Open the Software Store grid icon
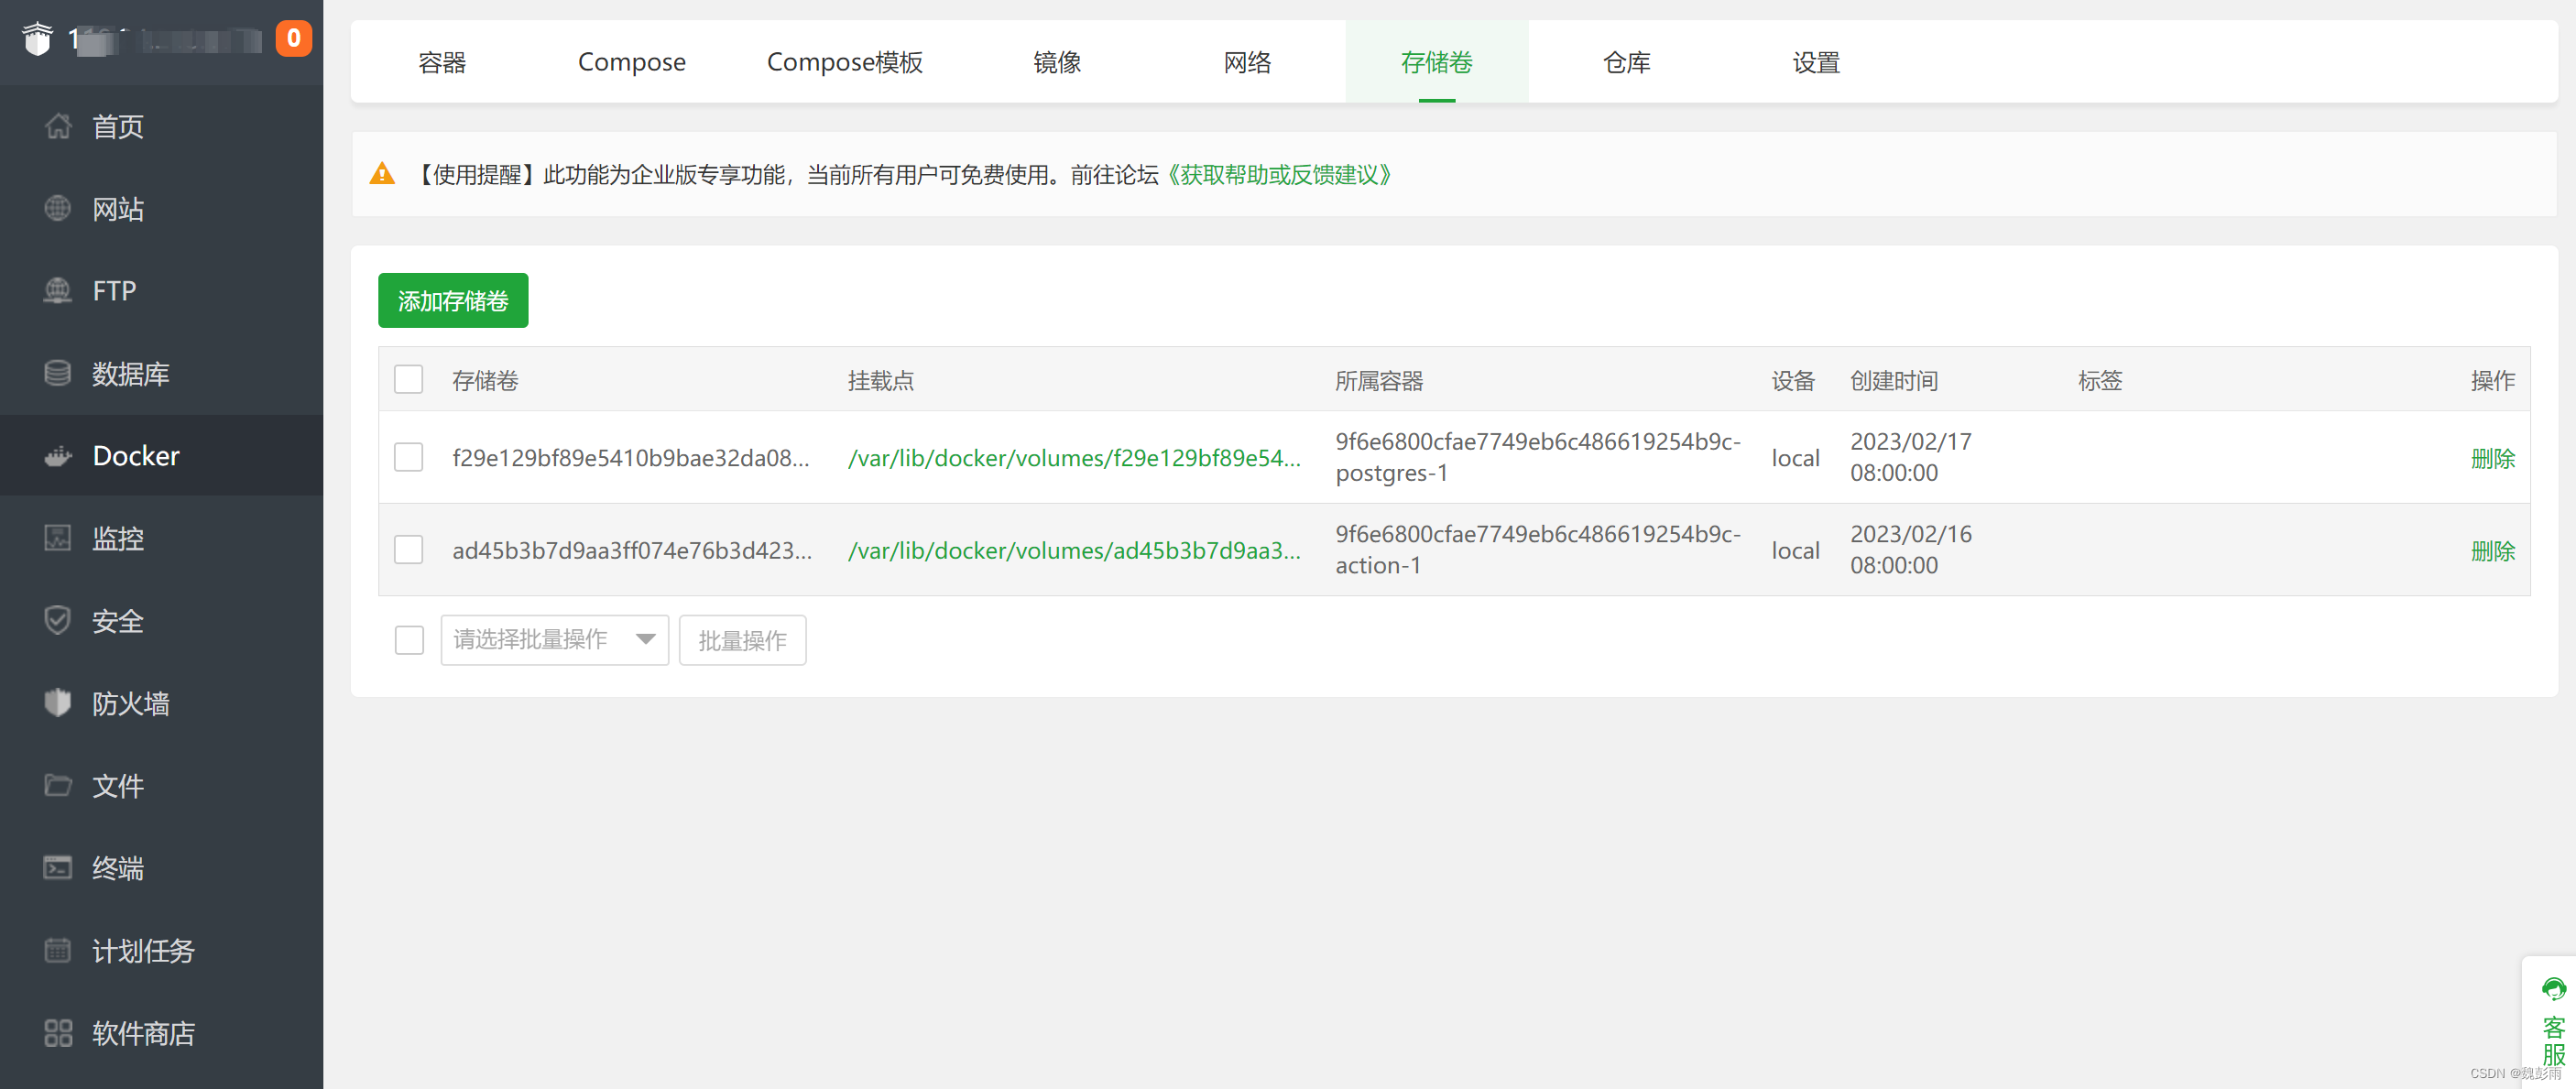 [x=58, y=1032]
